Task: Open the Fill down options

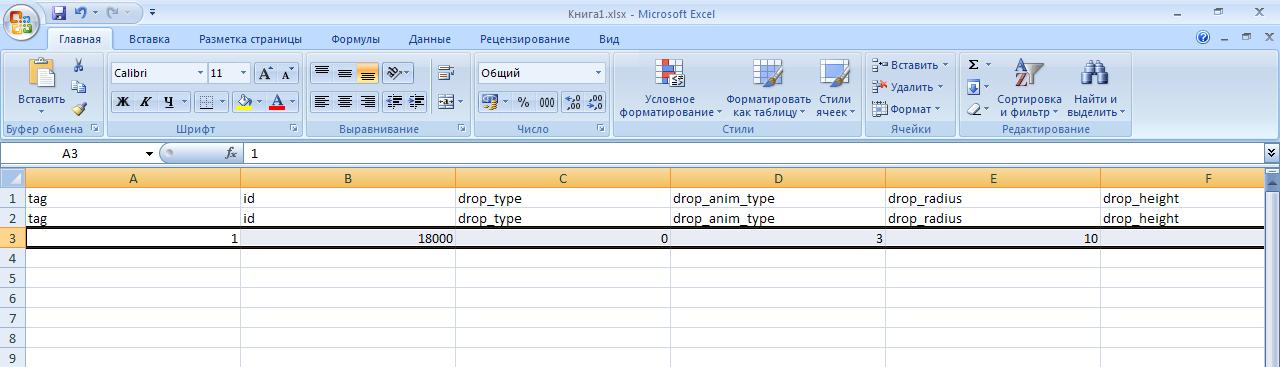Action: pos(978,87)
